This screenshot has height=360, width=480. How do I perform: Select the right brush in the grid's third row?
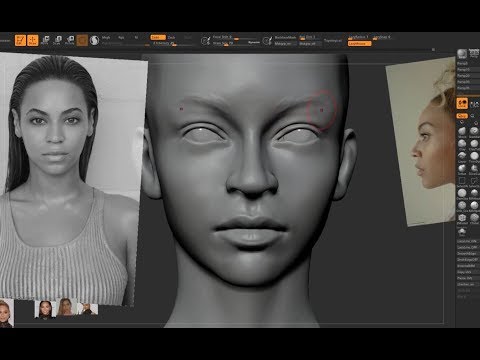click(x=474, y=156)
